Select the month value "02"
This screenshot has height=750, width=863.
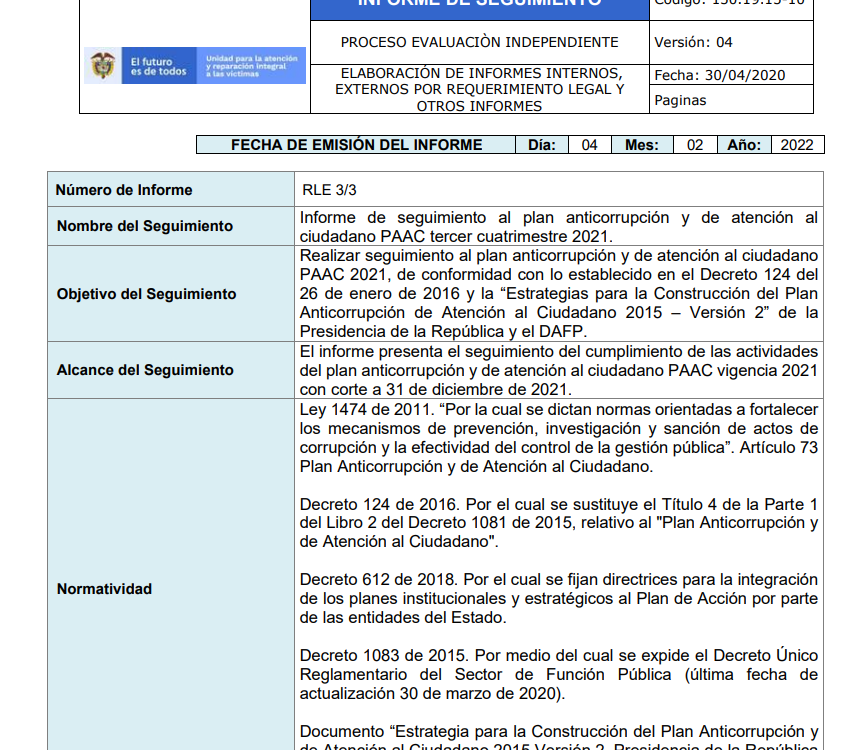tap(695, 145)
